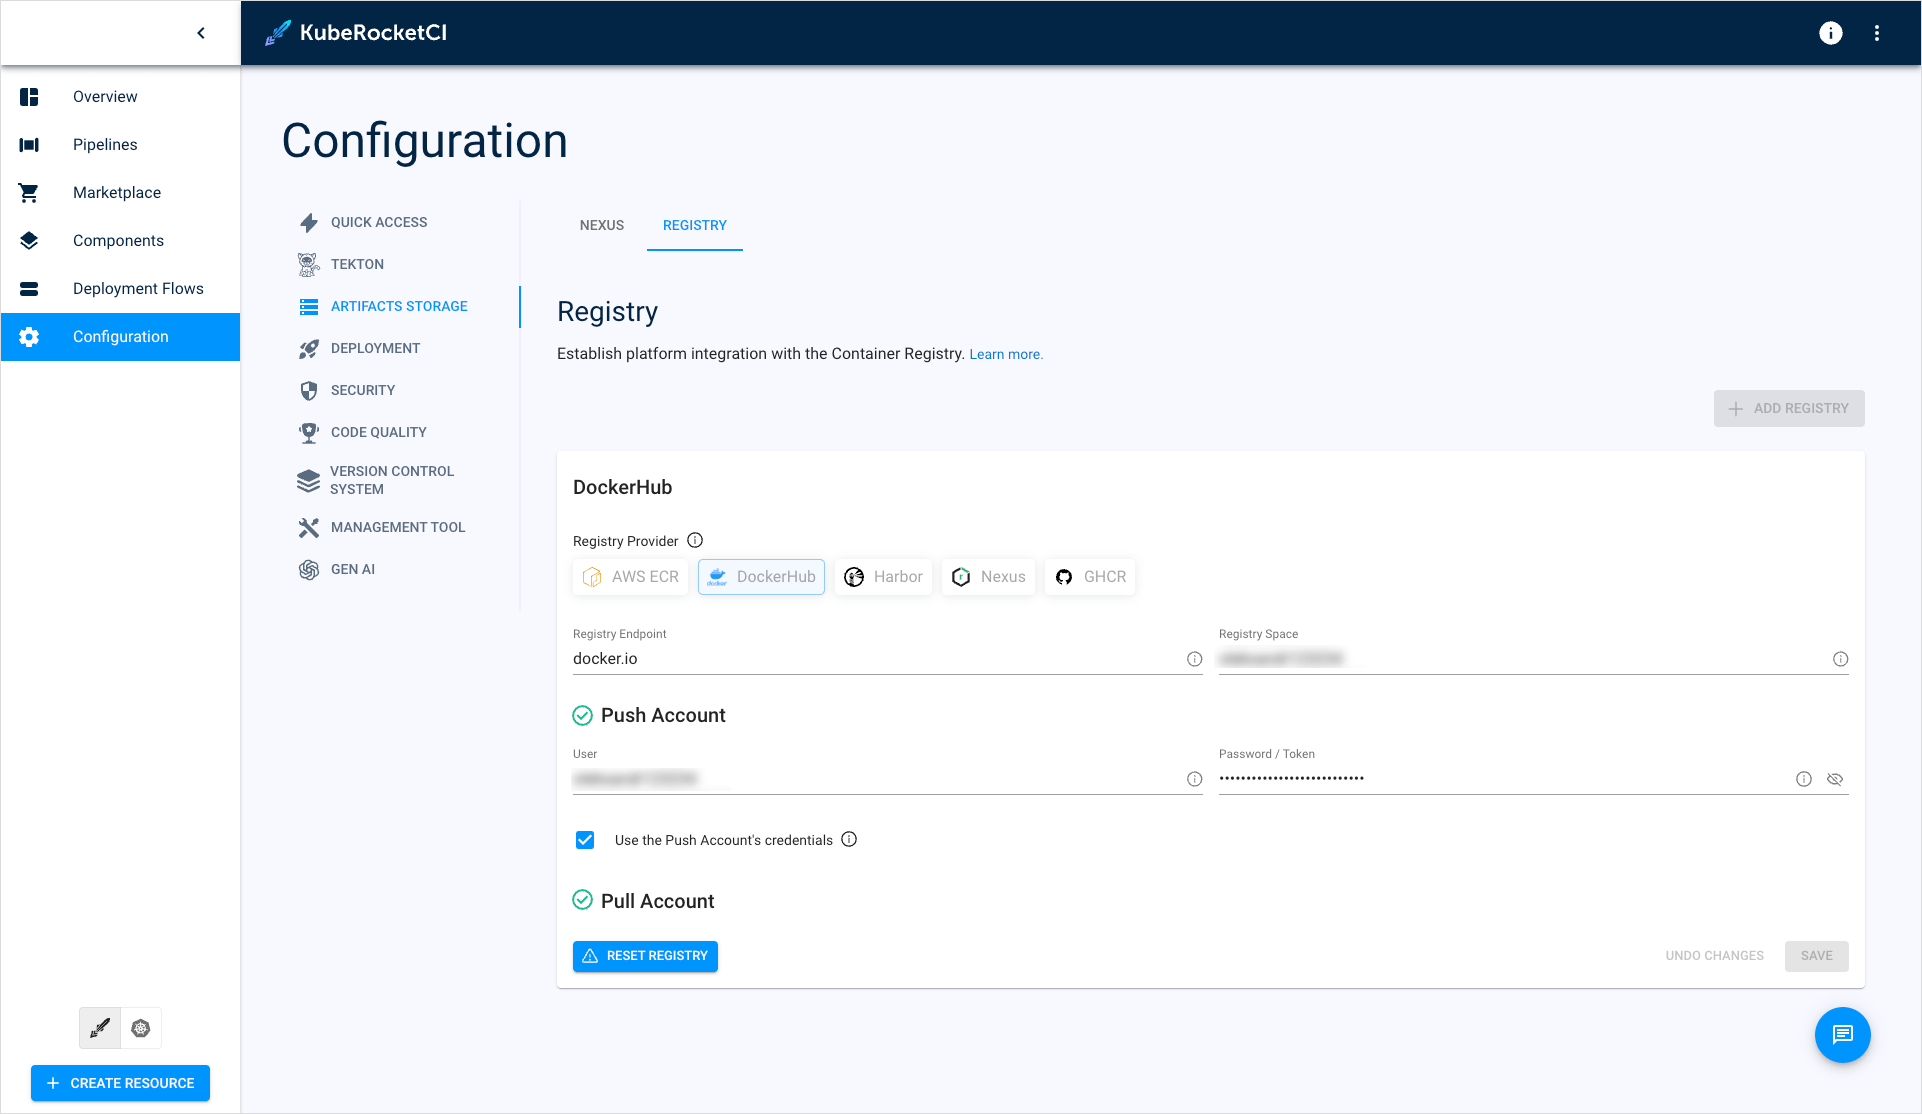This screenshot has height=1114, width=1922.
Task: Click the "Learn more" link
Action: point(1005,354)
